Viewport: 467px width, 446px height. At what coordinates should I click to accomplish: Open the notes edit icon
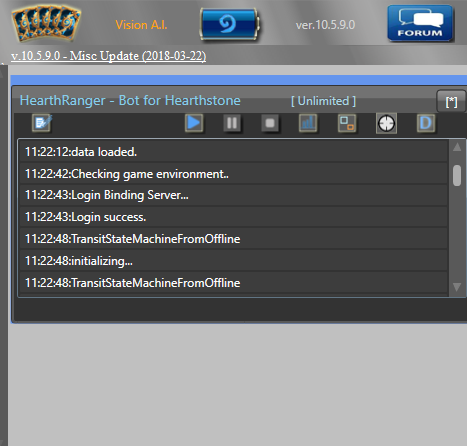(42, 123)
